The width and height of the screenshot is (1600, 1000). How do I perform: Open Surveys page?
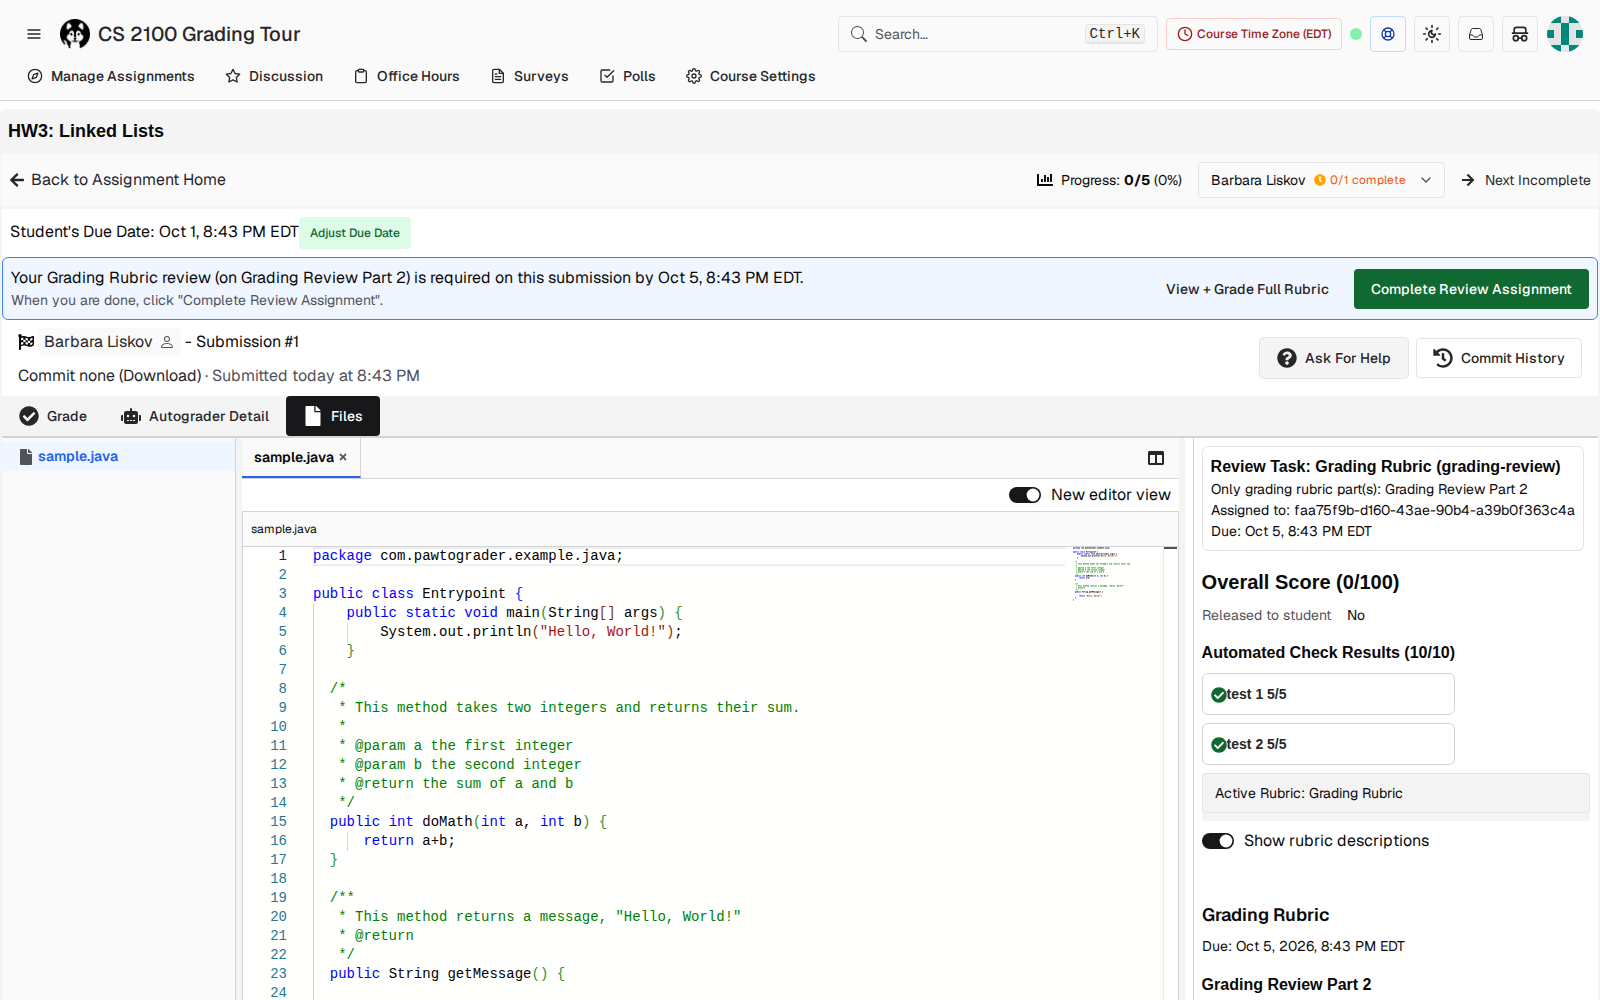(x=530, y=76)
